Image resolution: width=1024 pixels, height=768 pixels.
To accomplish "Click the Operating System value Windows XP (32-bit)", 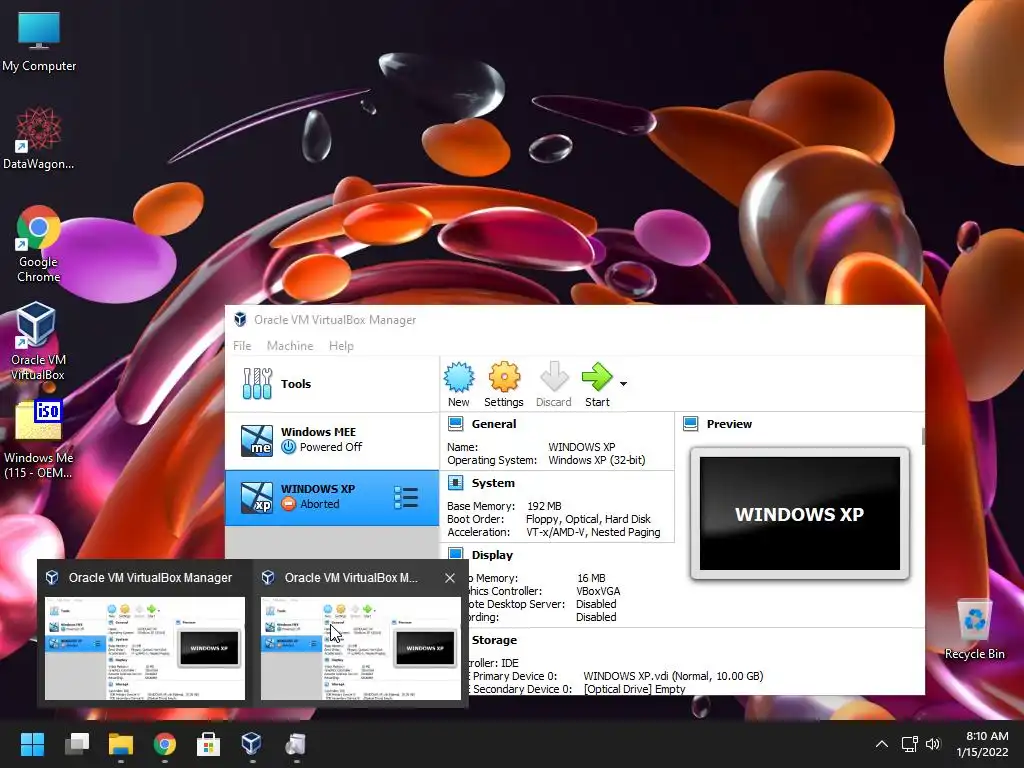I will coord(596,460).
